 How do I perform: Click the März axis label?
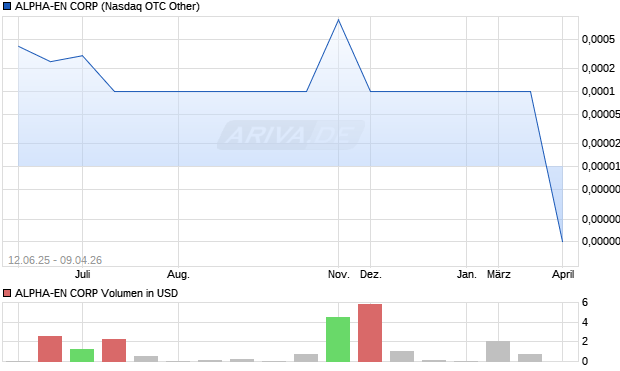coord(499,274)
